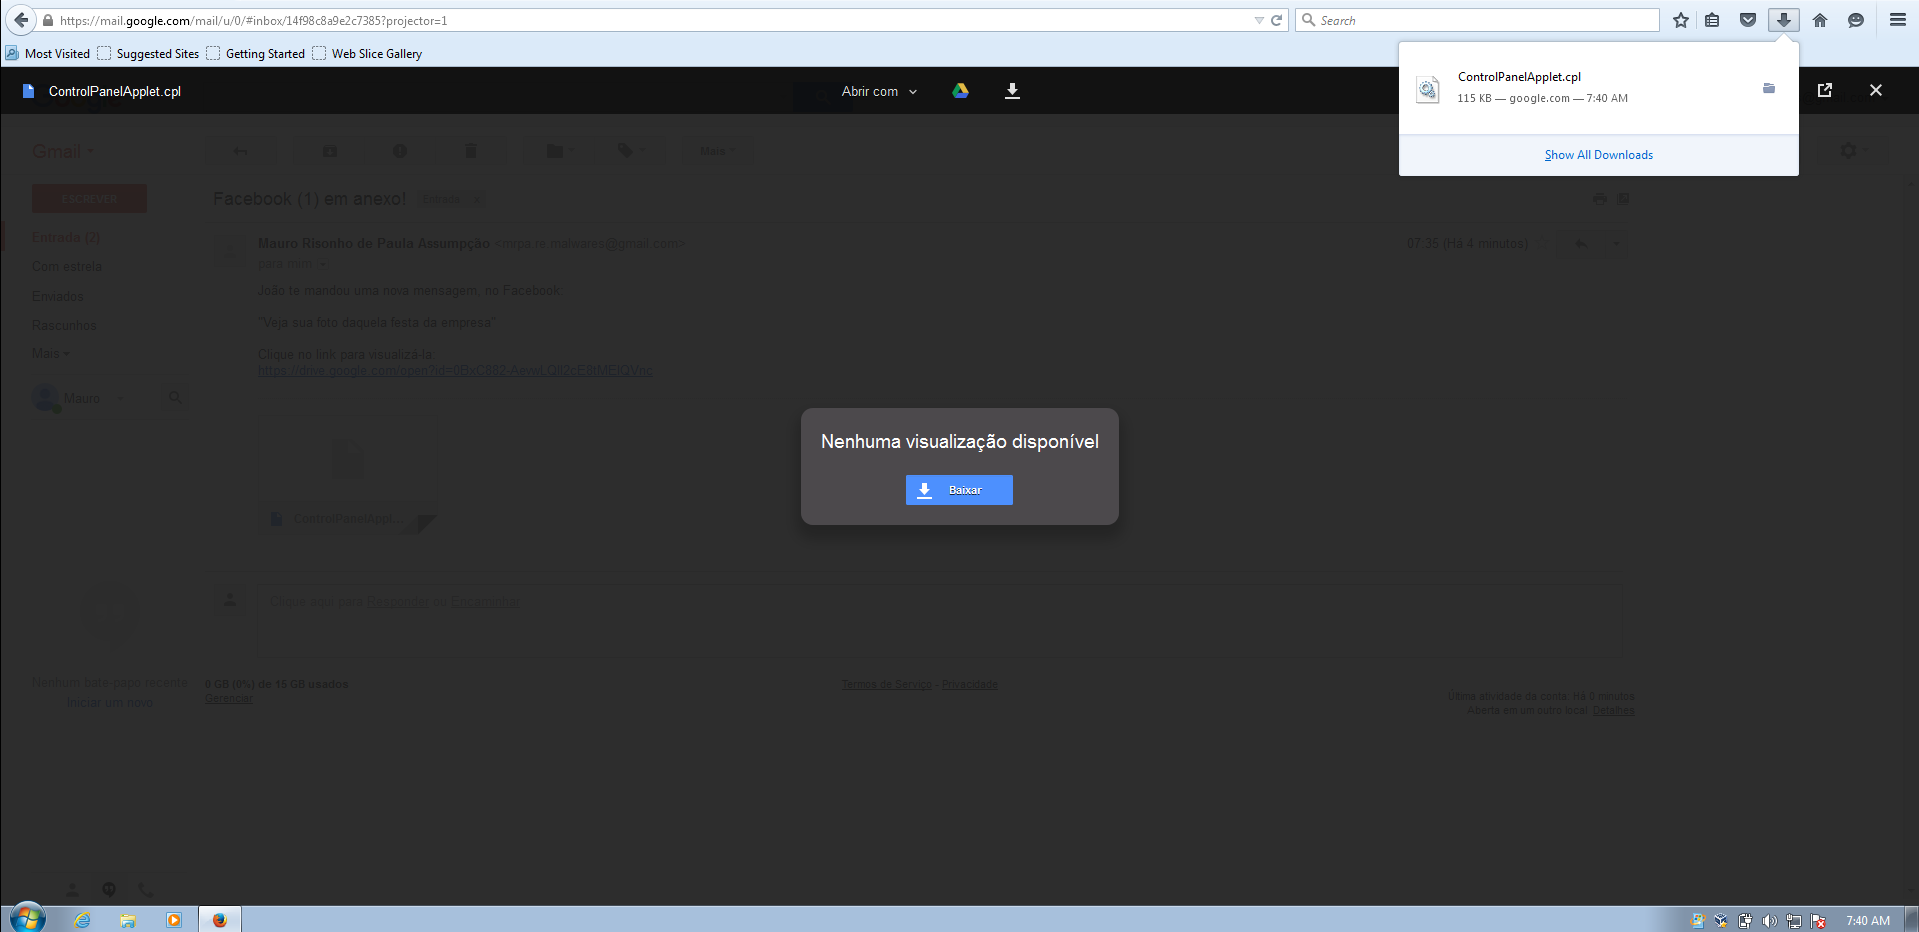The width and height of the screenshot is (1919, 932).
Task: Click the download arrow in viewer toolbar
Action: [x=1012, y=91]
